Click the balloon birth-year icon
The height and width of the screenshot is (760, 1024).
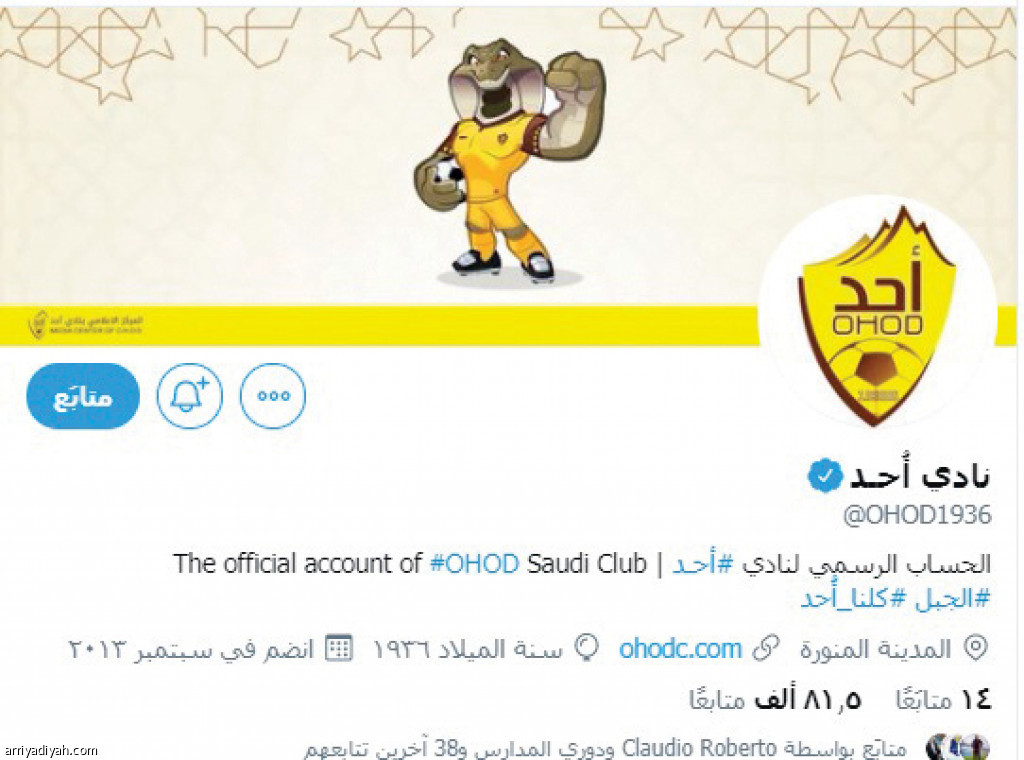tap(586, 648)
